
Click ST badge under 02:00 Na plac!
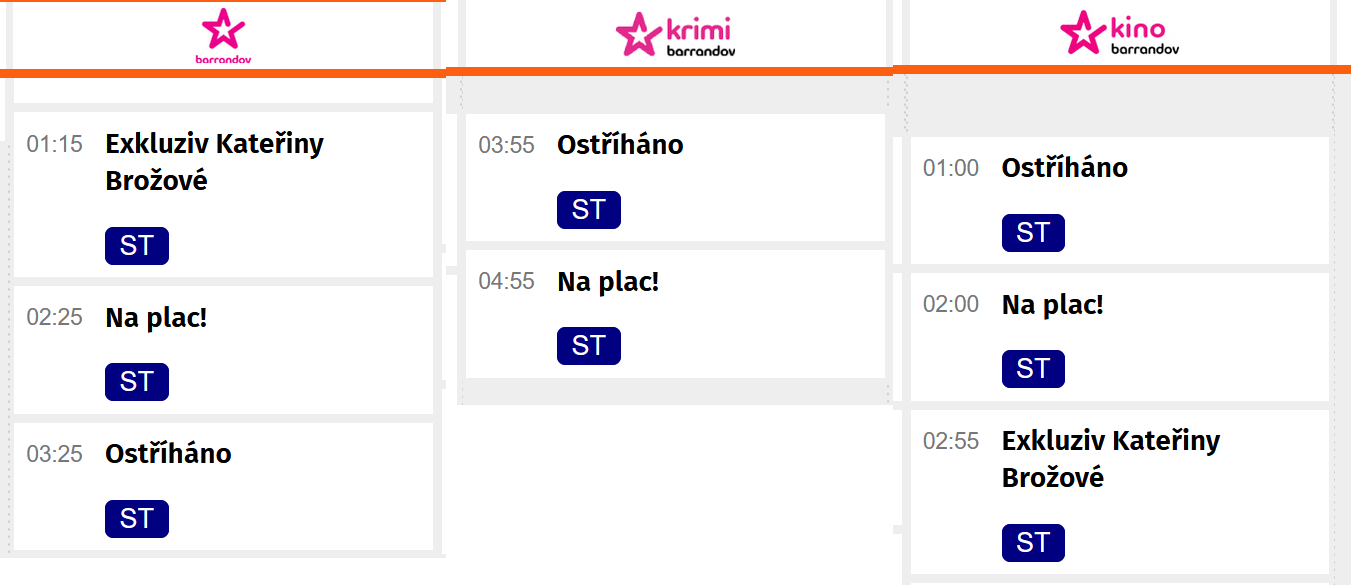click(x=1033, y=369)
